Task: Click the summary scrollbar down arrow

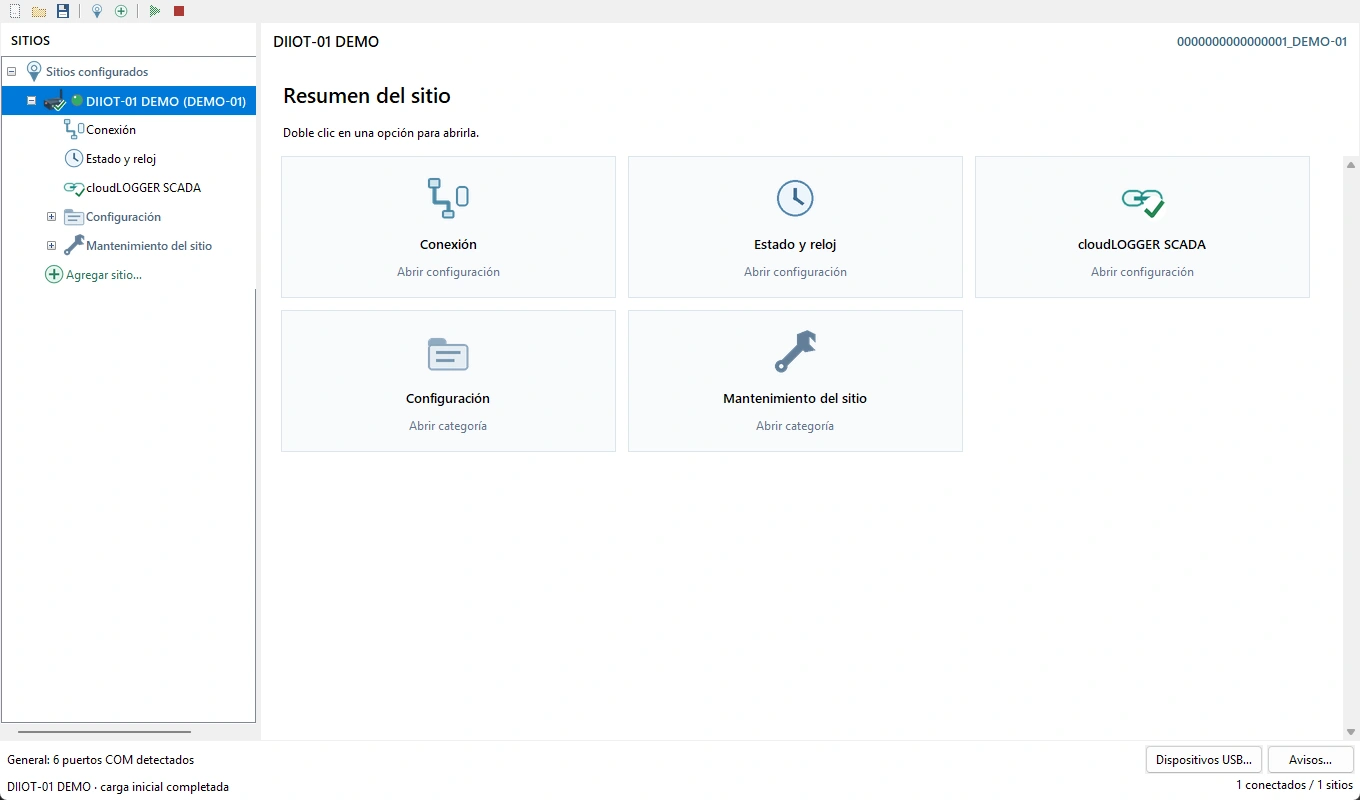Action: tap(1351, 732)
